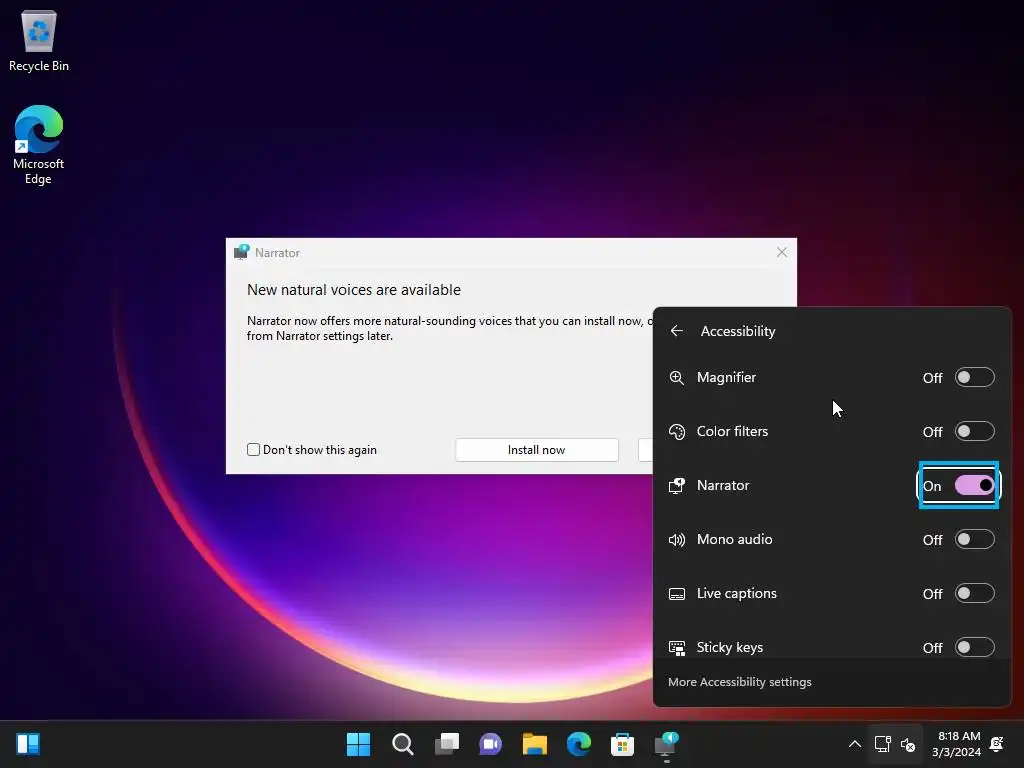Open Task View on the taskbar
Viewport: 1024px width, 768px height.
(x=447, y=744)
